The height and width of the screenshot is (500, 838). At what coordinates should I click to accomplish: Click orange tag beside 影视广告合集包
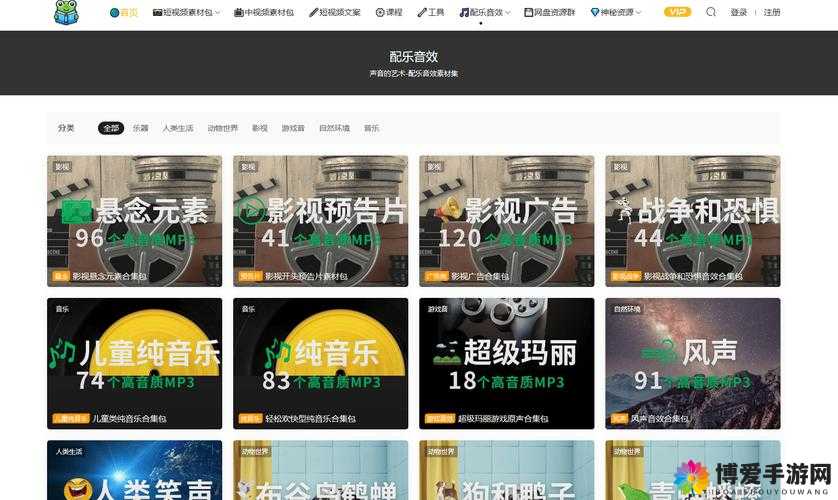(x=437, y=276)
